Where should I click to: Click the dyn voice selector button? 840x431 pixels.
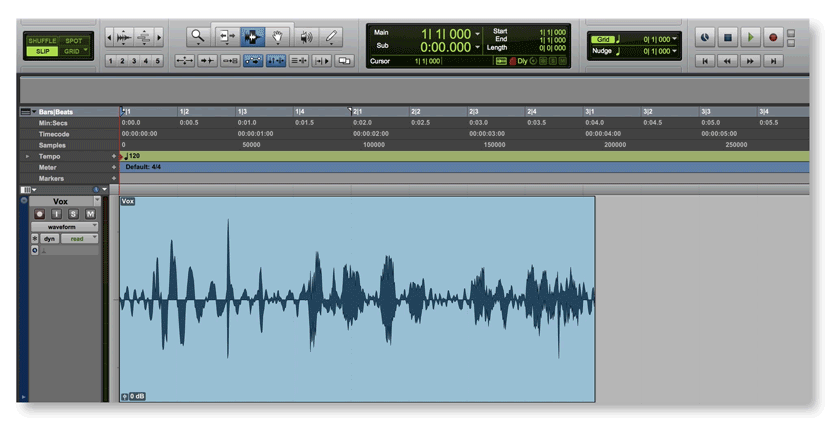pos(49,239)
